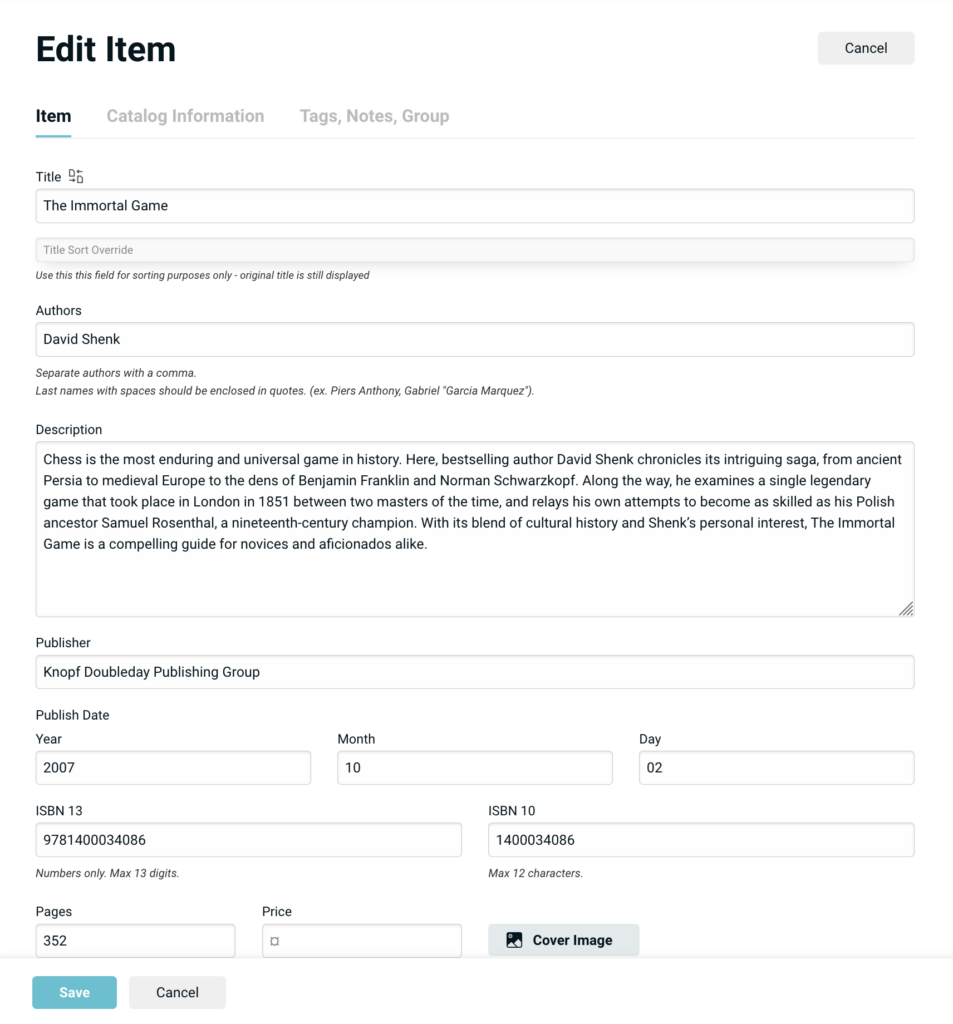Click the Day field showing 02
This screenshot has width=953, height=1024.
[x=776, y=768]
